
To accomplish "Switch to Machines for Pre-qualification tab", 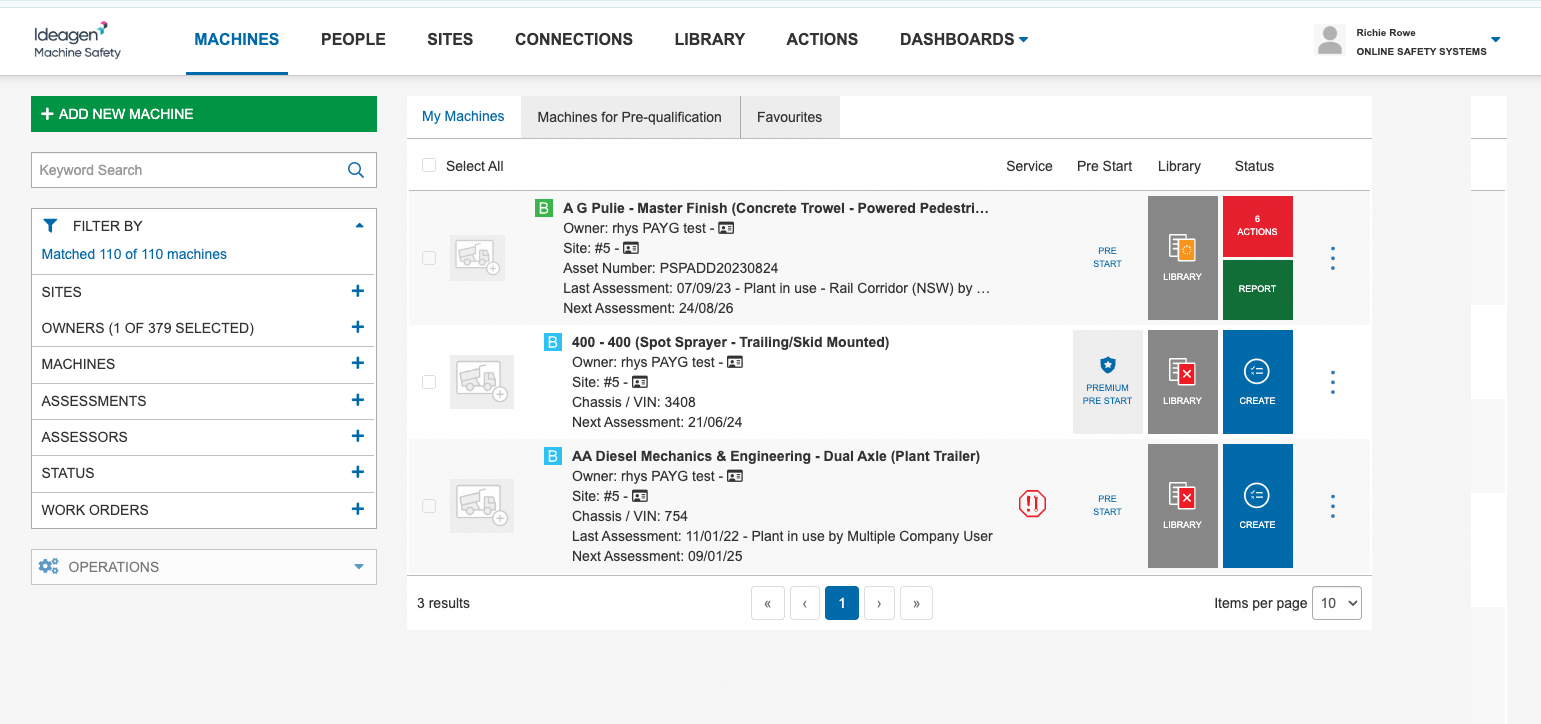I will coord(629,117).
